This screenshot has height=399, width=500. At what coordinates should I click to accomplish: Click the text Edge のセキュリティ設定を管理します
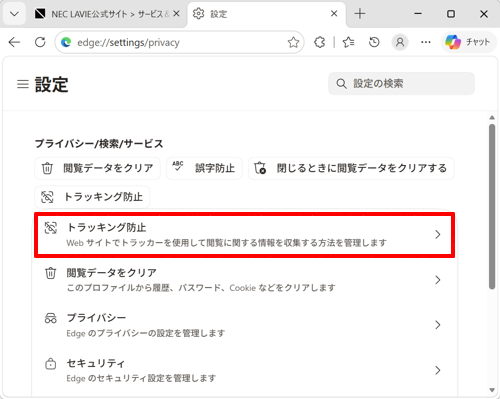pyautogui.click(x=141, y=378)
